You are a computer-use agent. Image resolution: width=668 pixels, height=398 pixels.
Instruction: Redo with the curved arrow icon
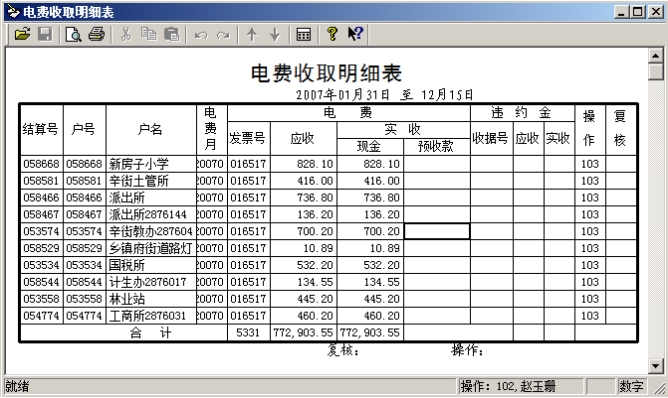click(x=223, y=35)
